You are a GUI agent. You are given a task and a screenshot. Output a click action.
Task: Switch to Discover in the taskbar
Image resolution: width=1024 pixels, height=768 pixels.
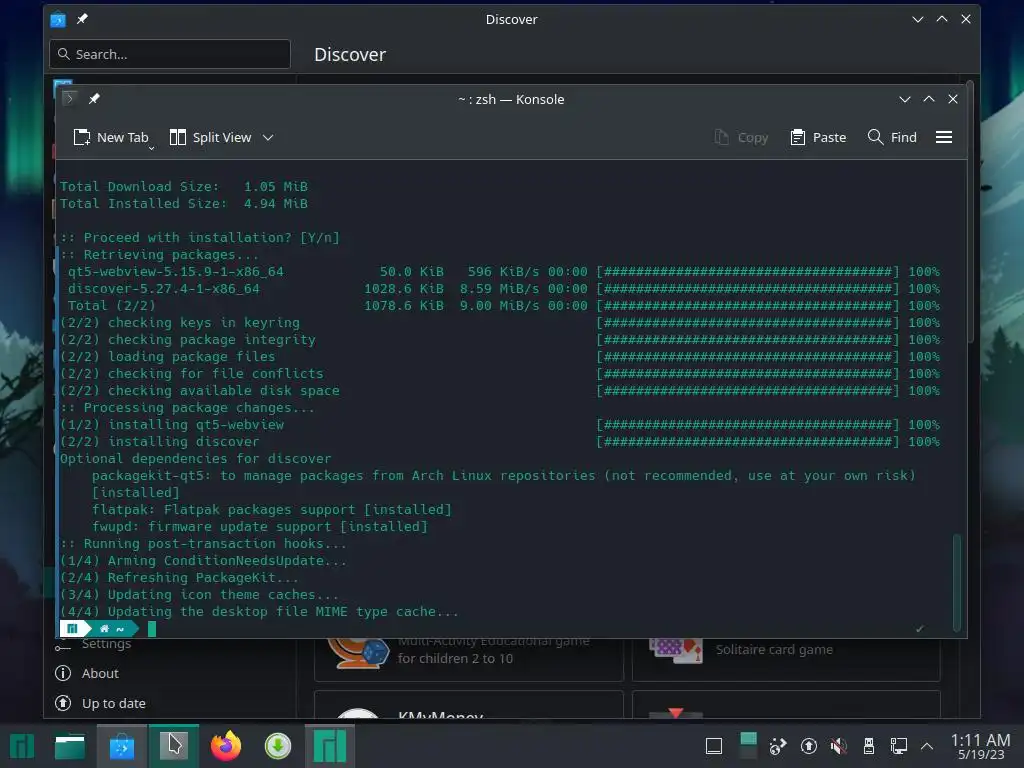pyautogui.click(x=122, y=746)
